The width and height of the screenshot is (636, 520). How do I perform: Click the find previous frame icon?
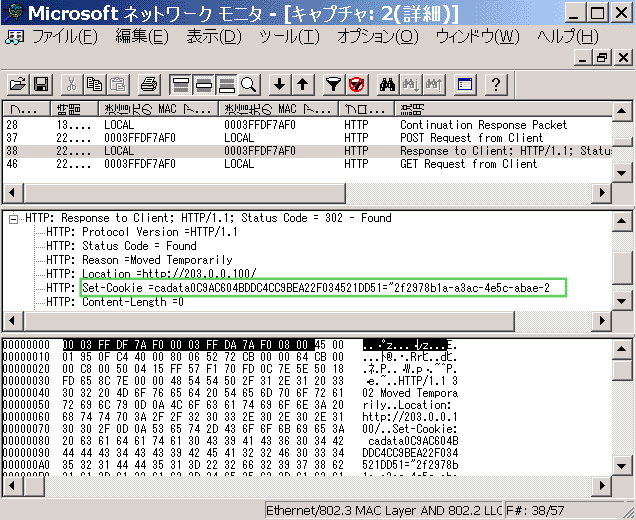[x=434, y=85]
